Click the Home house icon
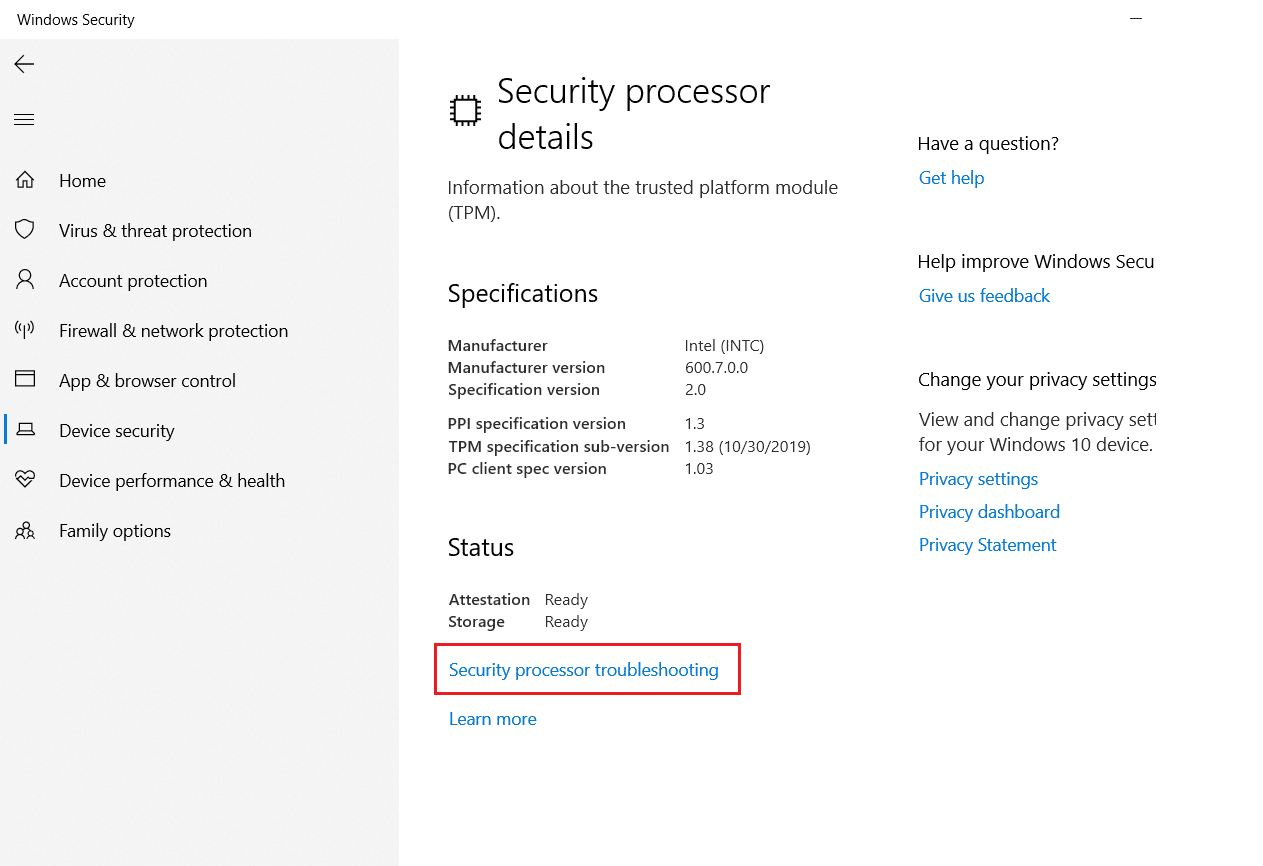Screen dimensions: 1263x866 point(25,180)
